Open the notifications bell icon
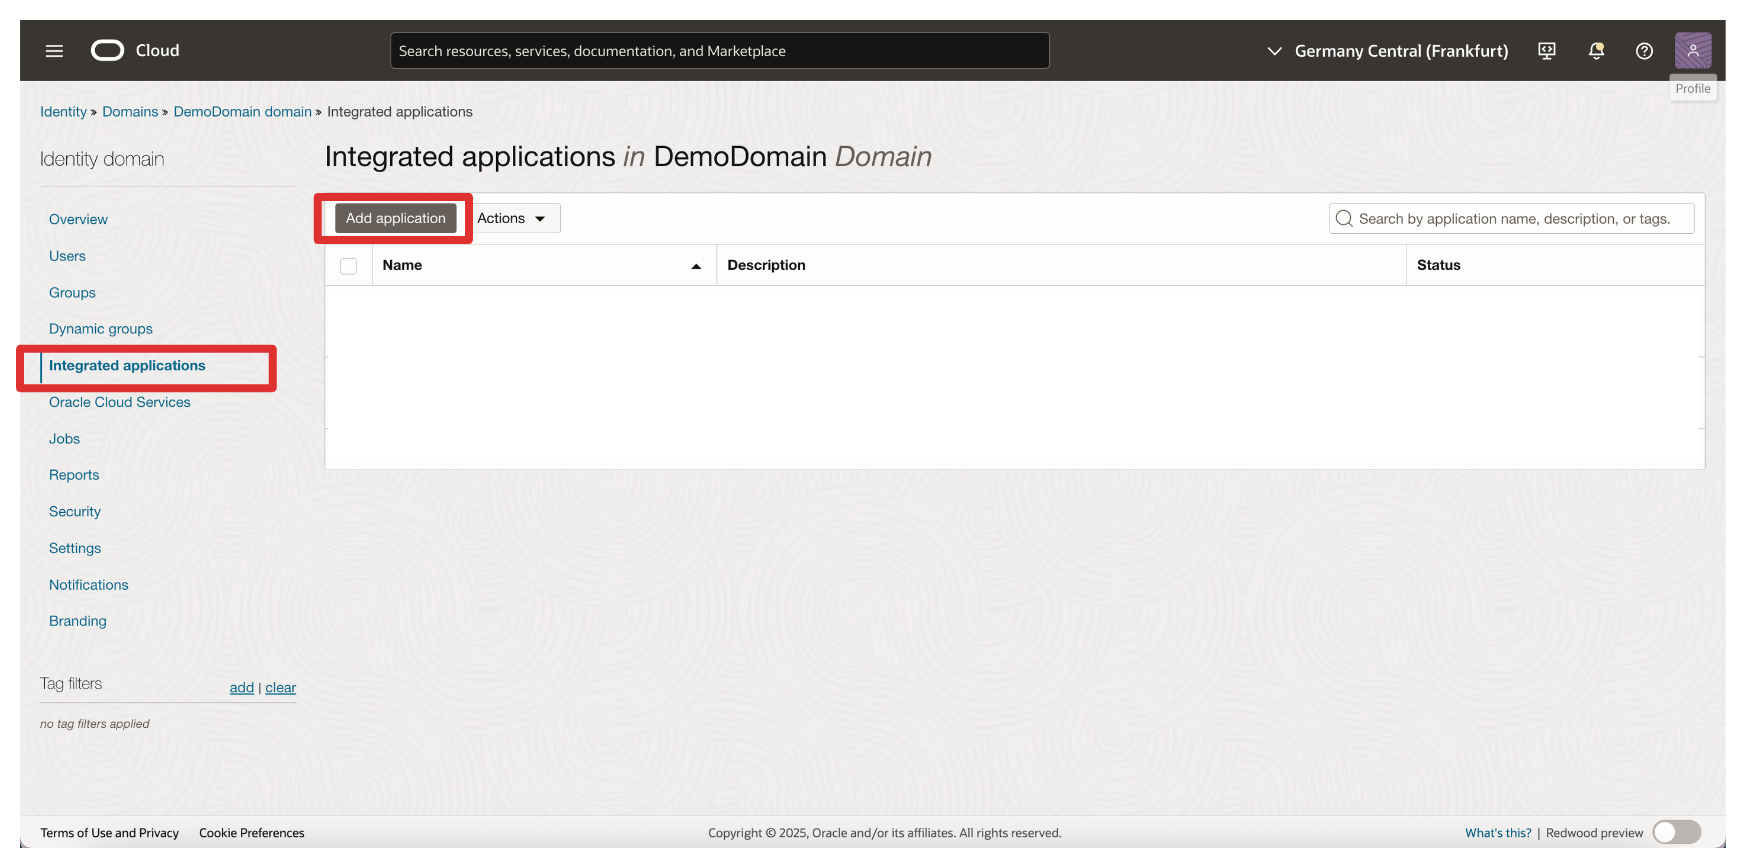Viewport: 1745px width, 868px height. [1596, 51]
